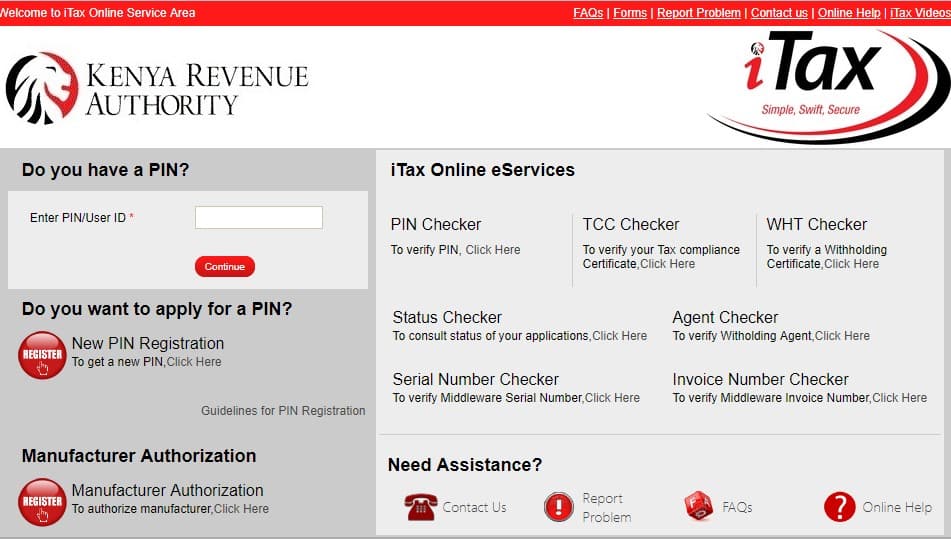
Task: Click the FAQs cube icon
Action: [699, 506]
